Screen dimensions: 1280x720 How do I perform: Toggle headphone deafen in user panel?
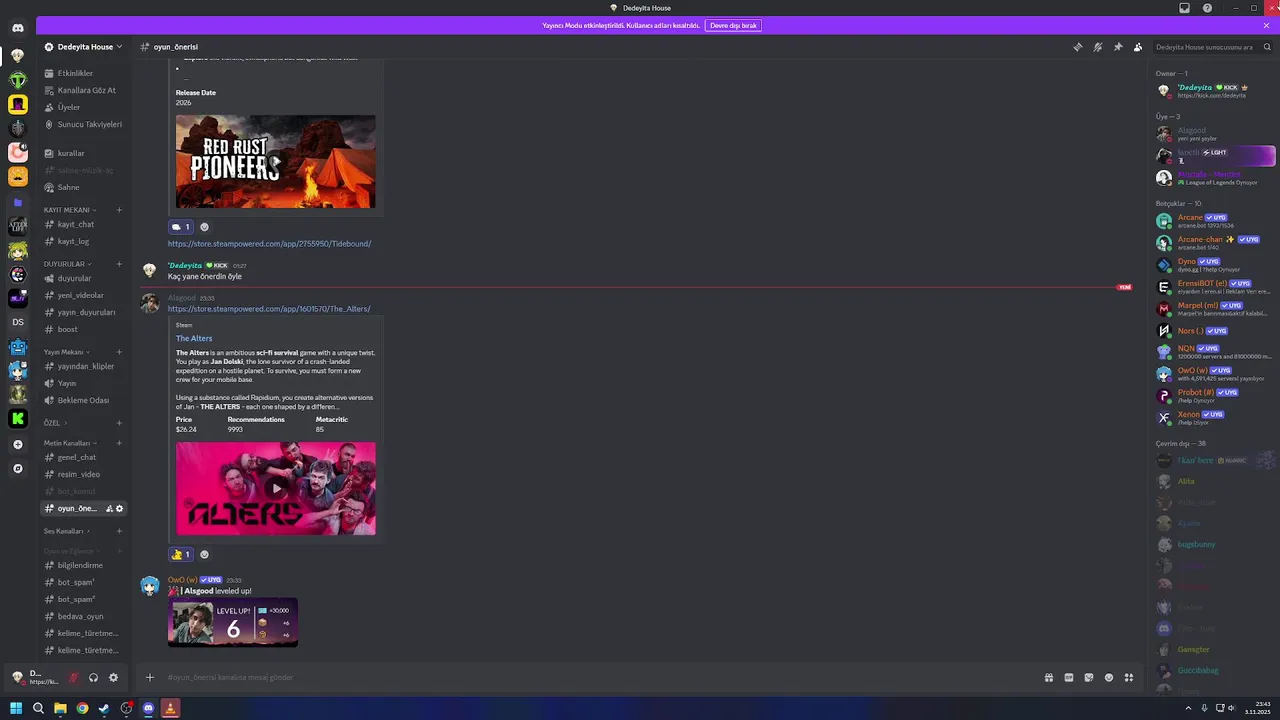coord(93,677)
